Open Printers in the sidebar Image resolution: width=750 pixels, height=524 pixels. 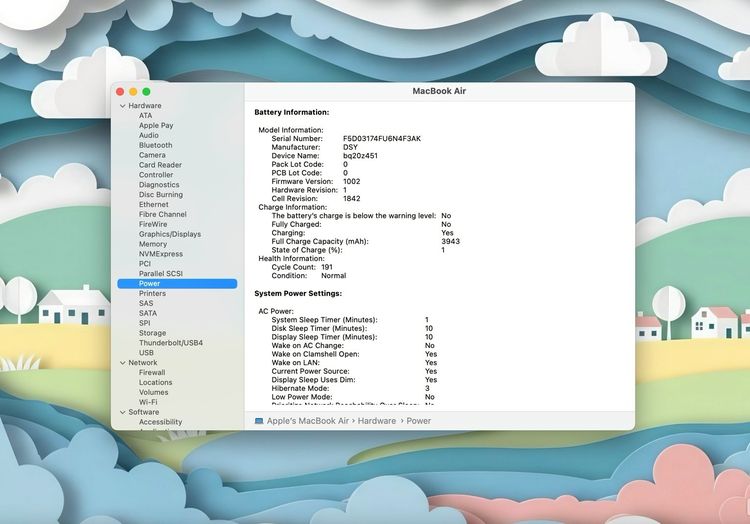pos(152,294)
